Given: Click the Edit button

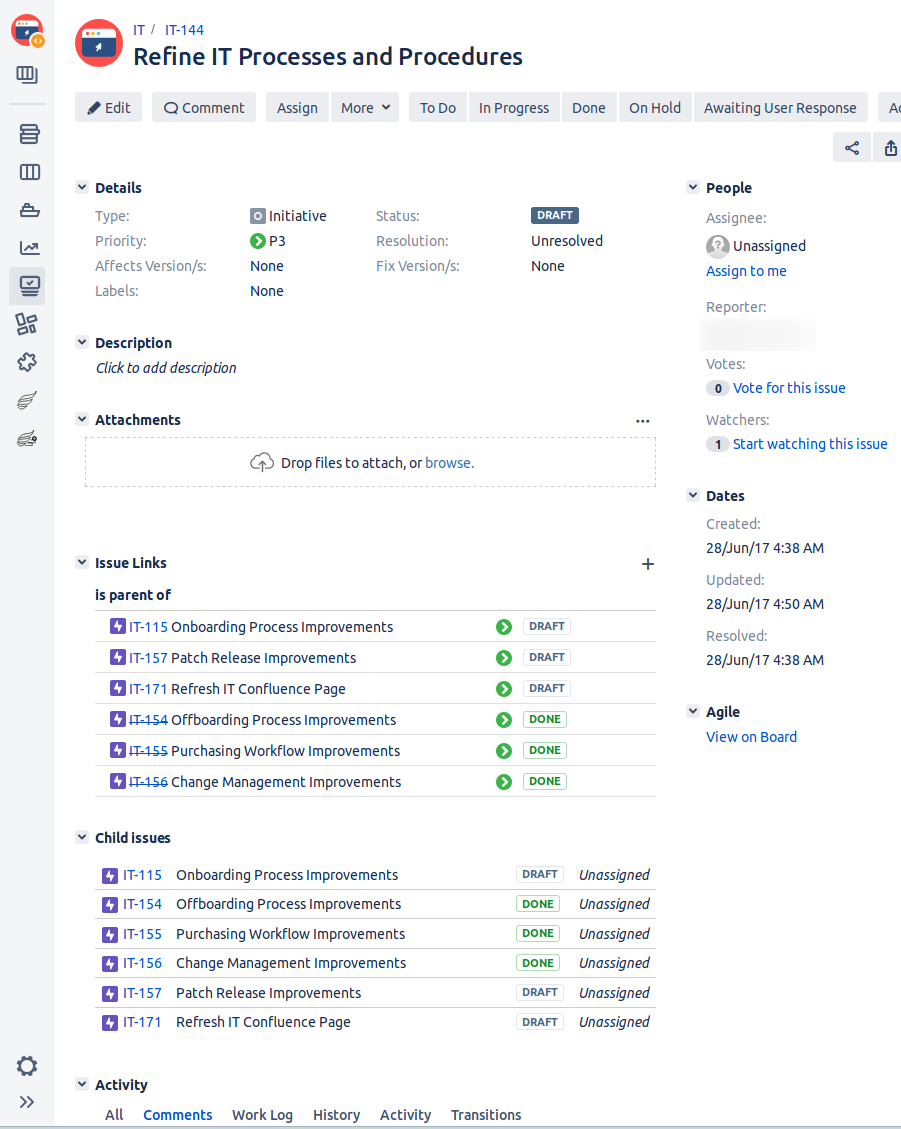Looking at the screenshot, I should point(108,108).
